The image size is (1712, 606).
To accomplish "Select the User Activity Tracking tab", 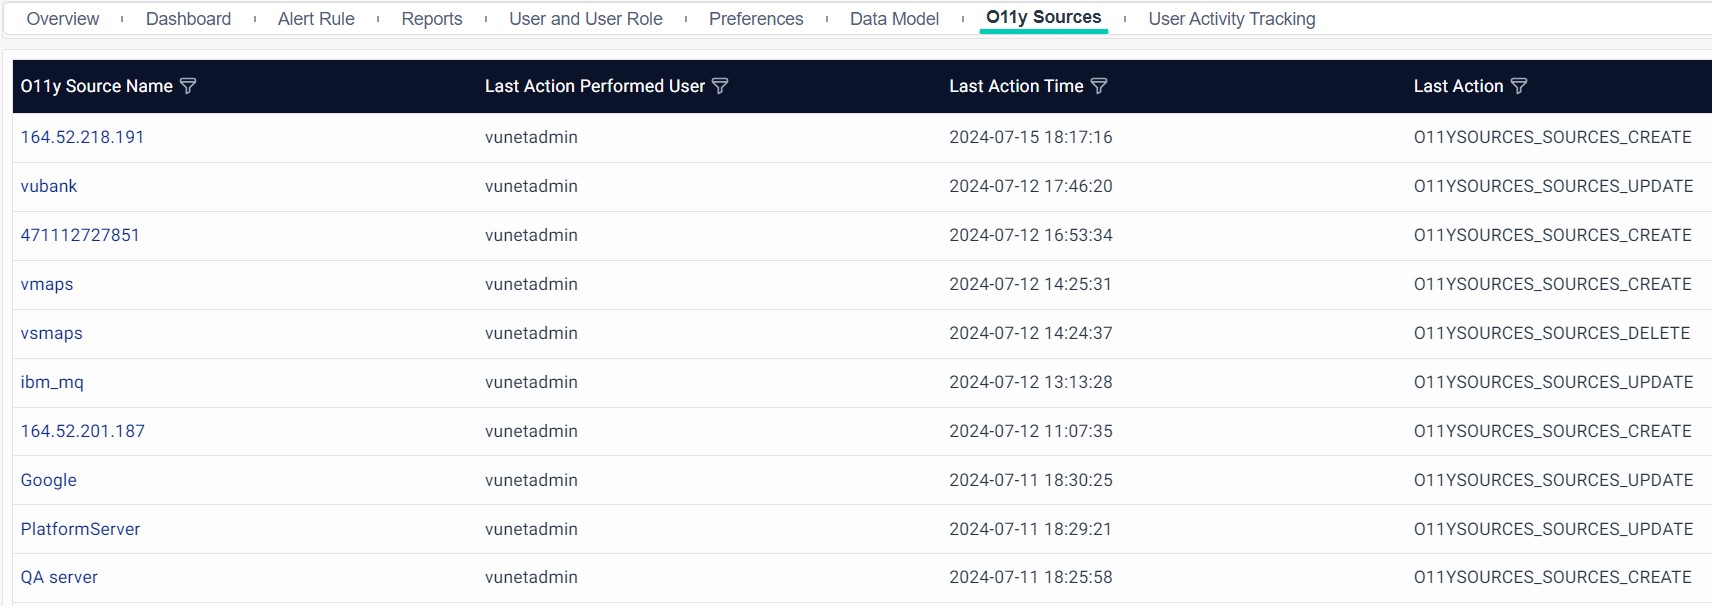I will [x=1231, y=19].
